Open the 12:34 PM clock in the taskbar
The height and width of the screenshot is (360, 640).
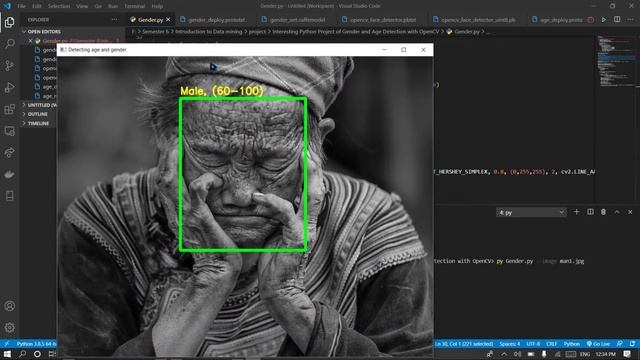605,354
